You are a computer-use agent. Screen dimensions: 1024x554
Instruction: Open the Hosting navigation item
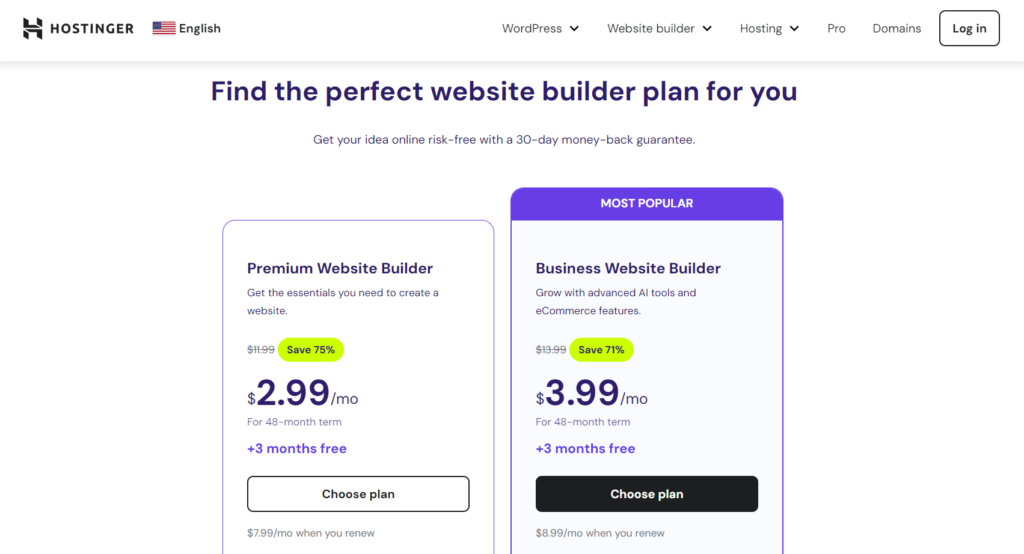(x=769, y=29)
